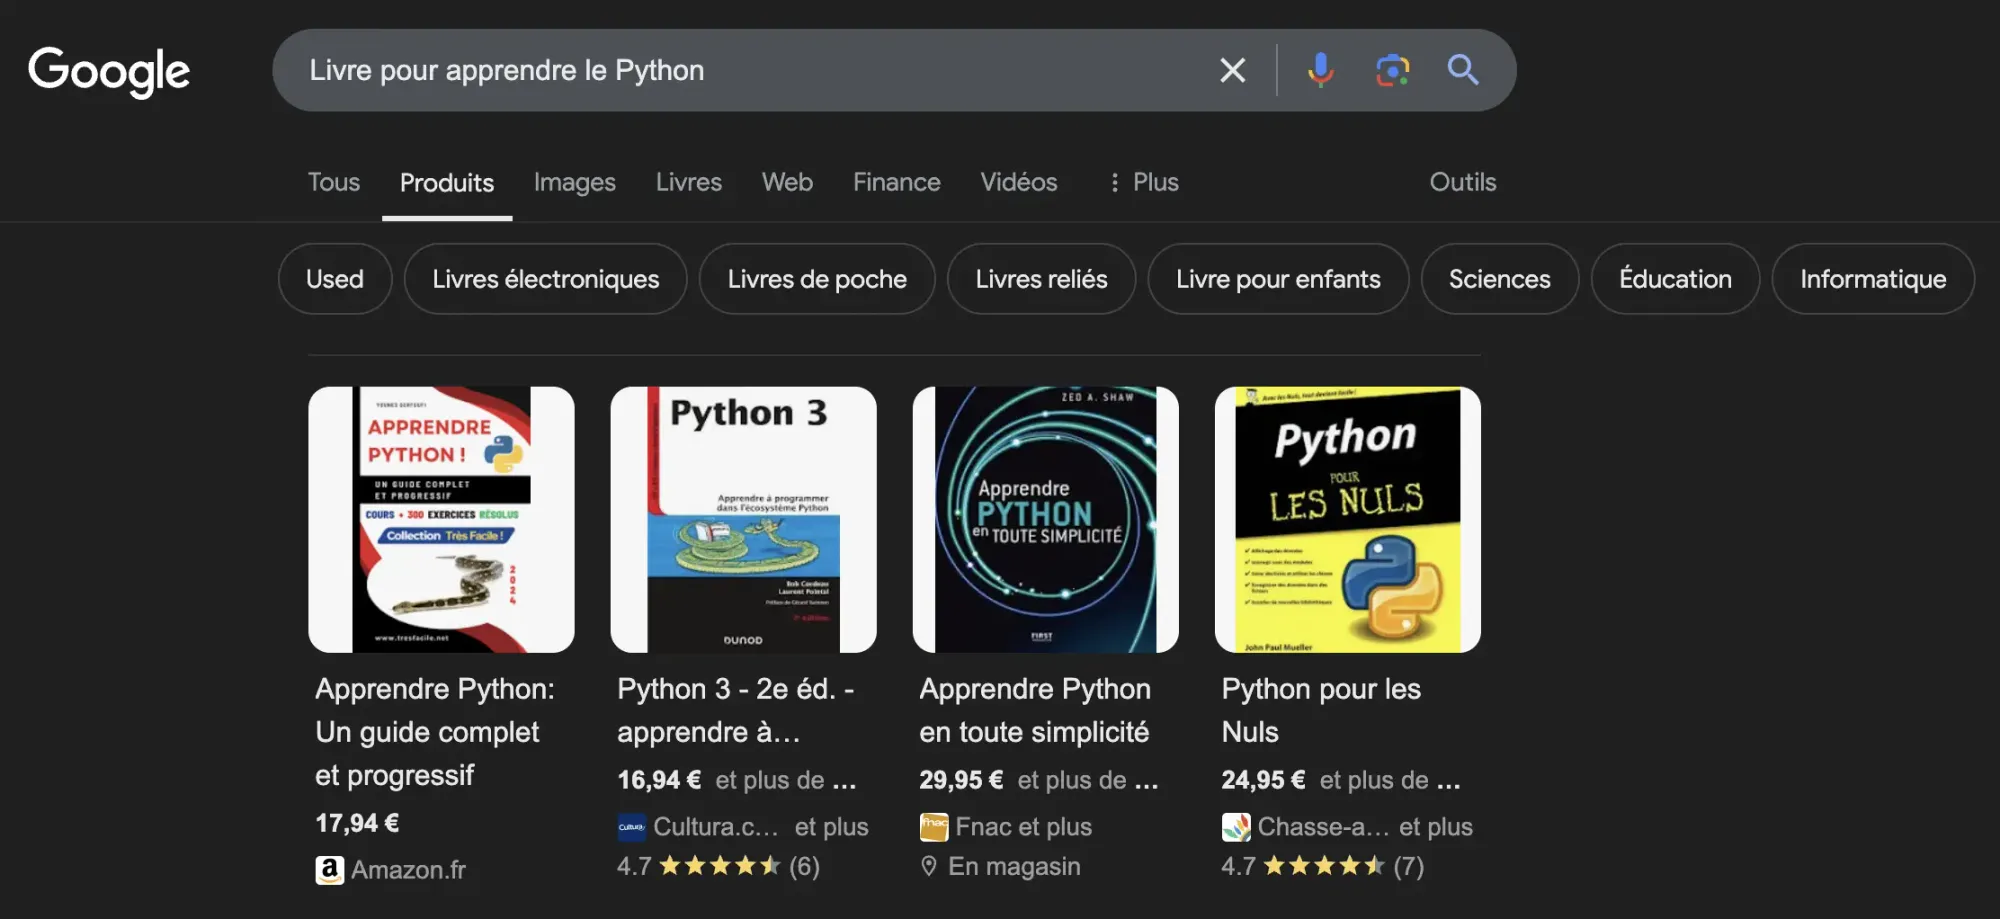Open the Plus tabs dropdown
2000x919 pixels.
tap(1143, 182)
